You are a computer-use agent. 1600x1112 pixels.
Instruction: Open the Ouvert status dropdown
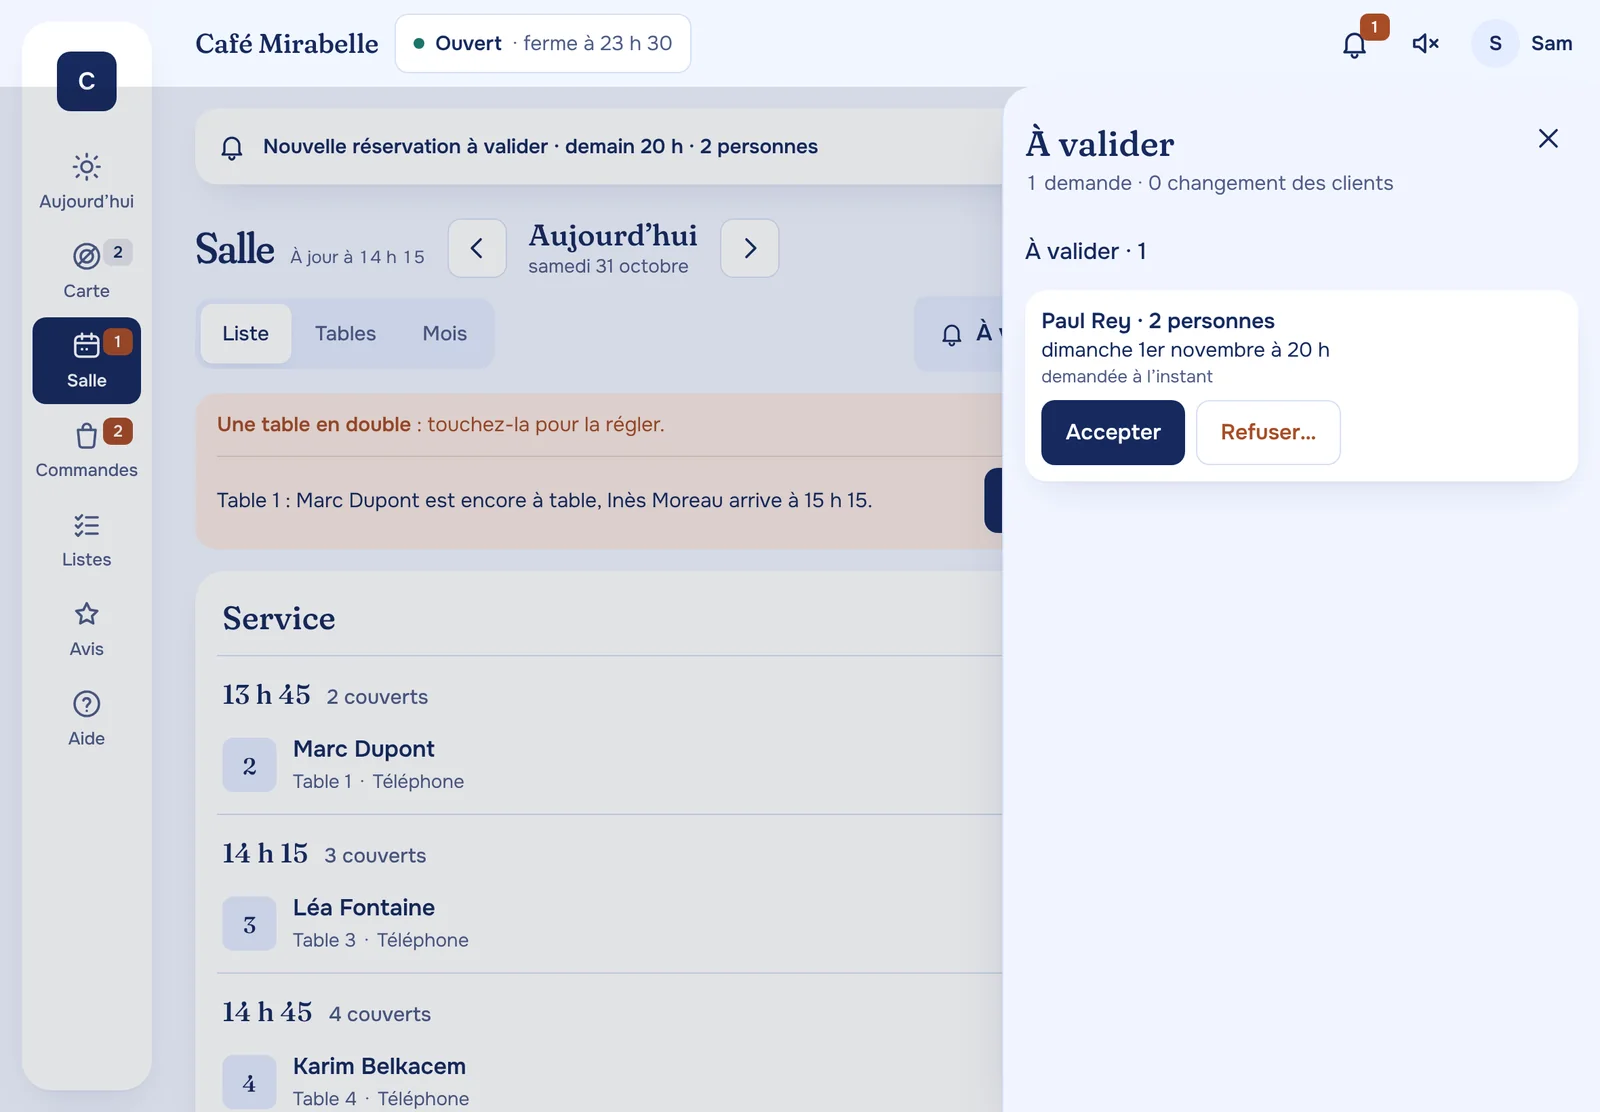point(543,44)
